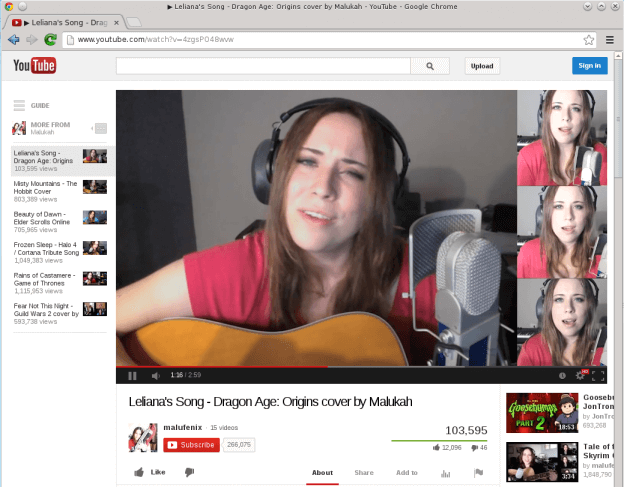Screen dimensions: 624x487
Task: Click the browser forward arrow
Action: tap(32, 39)
